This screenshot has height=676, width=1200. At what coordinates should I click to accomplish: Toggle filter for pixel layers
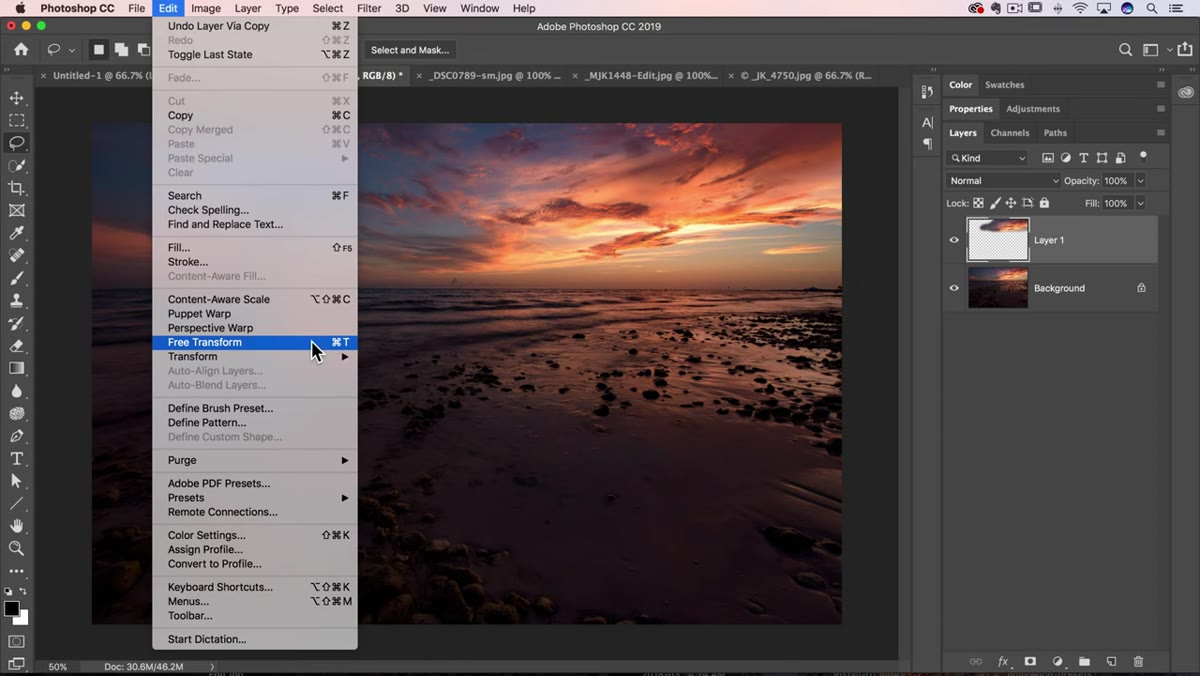coord(1048,158)
